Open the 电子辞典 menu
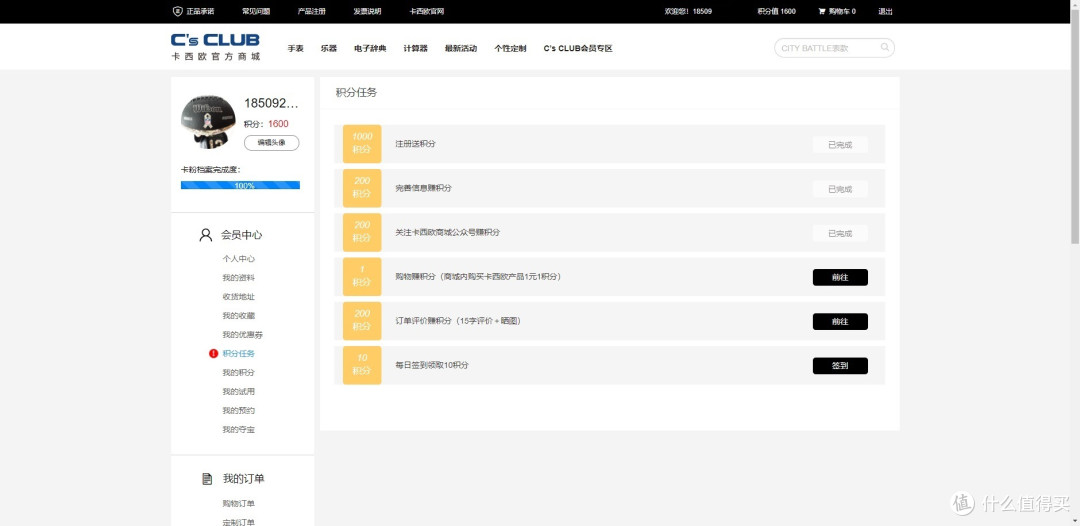The image size is (1080, 526). [370, 49]
